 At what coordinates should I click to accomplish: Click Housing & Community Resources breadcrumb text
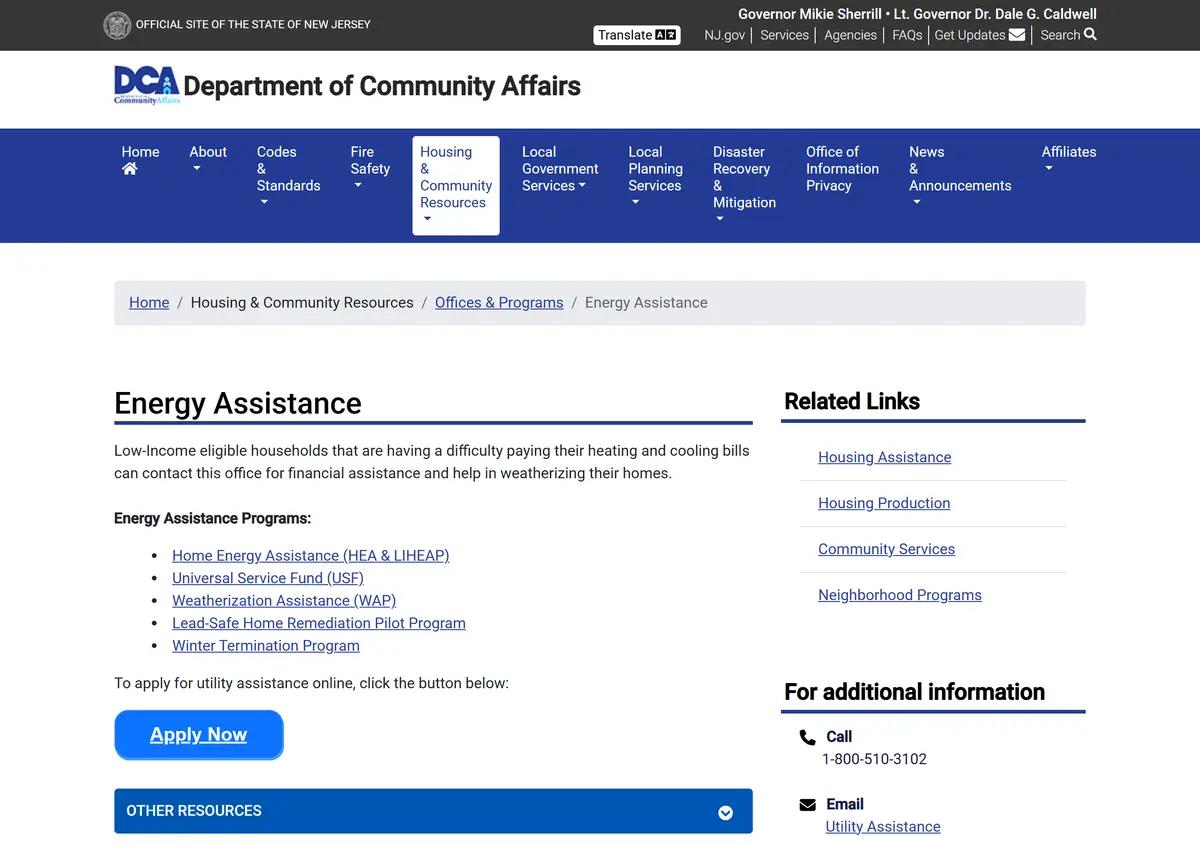(x=302, y=303)
